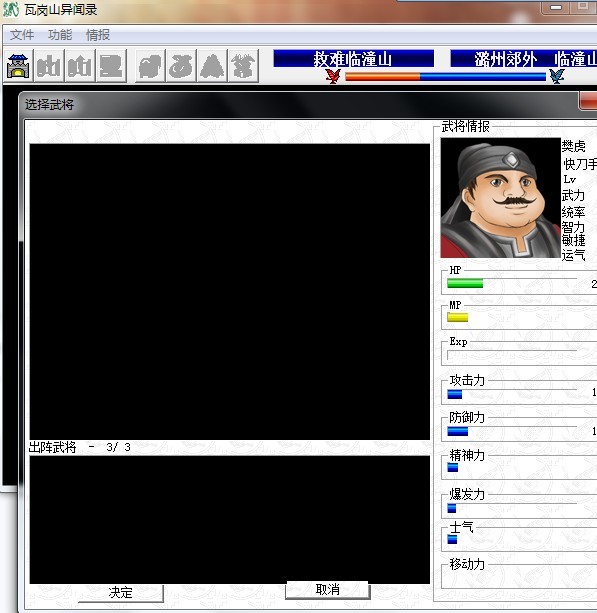Click the greyed scroll-shaped toolbar icon
This screenshot has width=597, height=613.
(111, 66)
